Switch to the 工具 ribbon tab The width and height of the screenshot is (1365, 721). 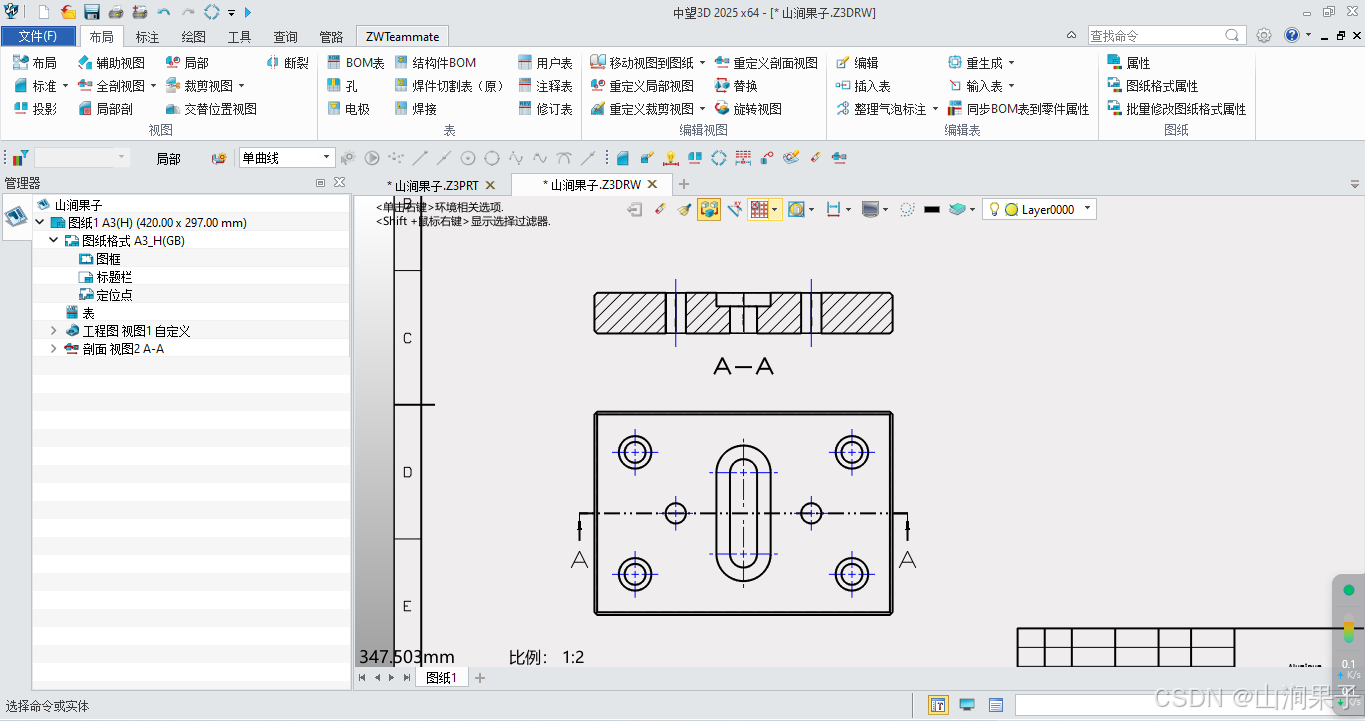240,37
